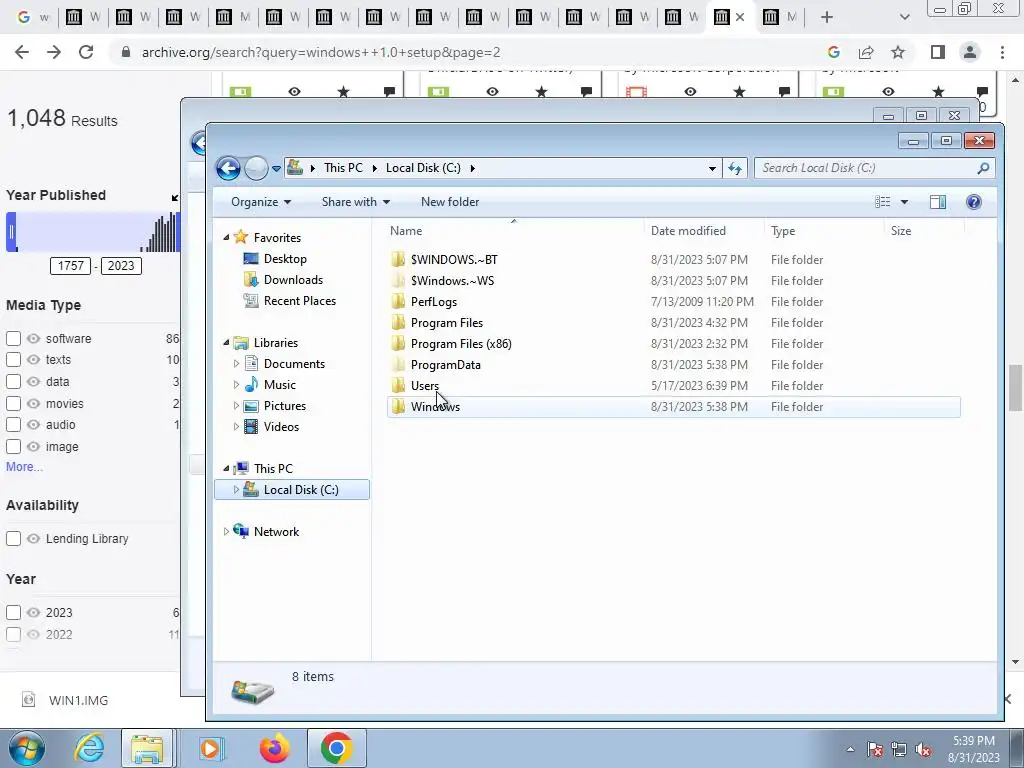This screenshot has width=1024, height=768.
Task: Select the Program Files (x86) folder
Action: tap(673, 344)
